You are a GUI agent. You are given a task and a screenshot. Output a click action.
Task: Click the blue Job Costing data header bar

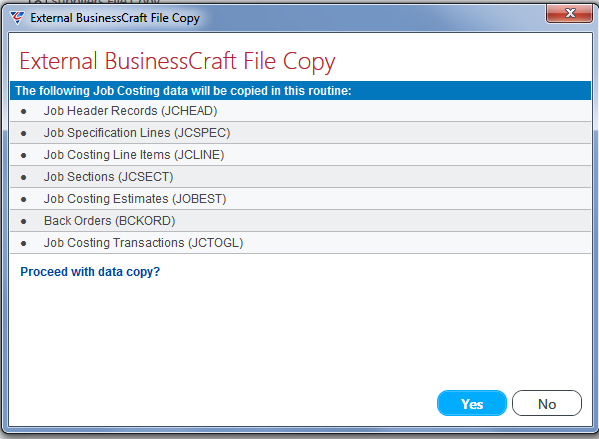pyautogui.click(x=300, y=91)
